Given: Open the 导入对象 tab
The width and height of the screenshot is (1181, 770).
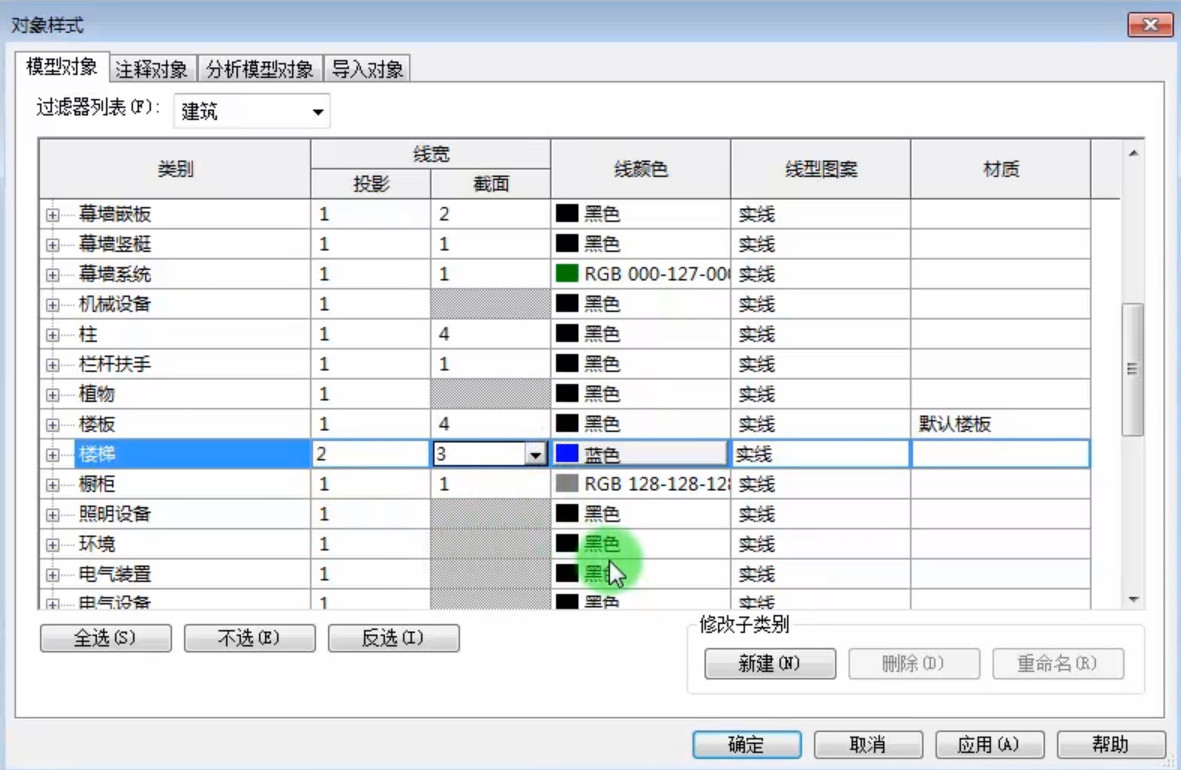Looking at the screenshot, I should 368,69.
